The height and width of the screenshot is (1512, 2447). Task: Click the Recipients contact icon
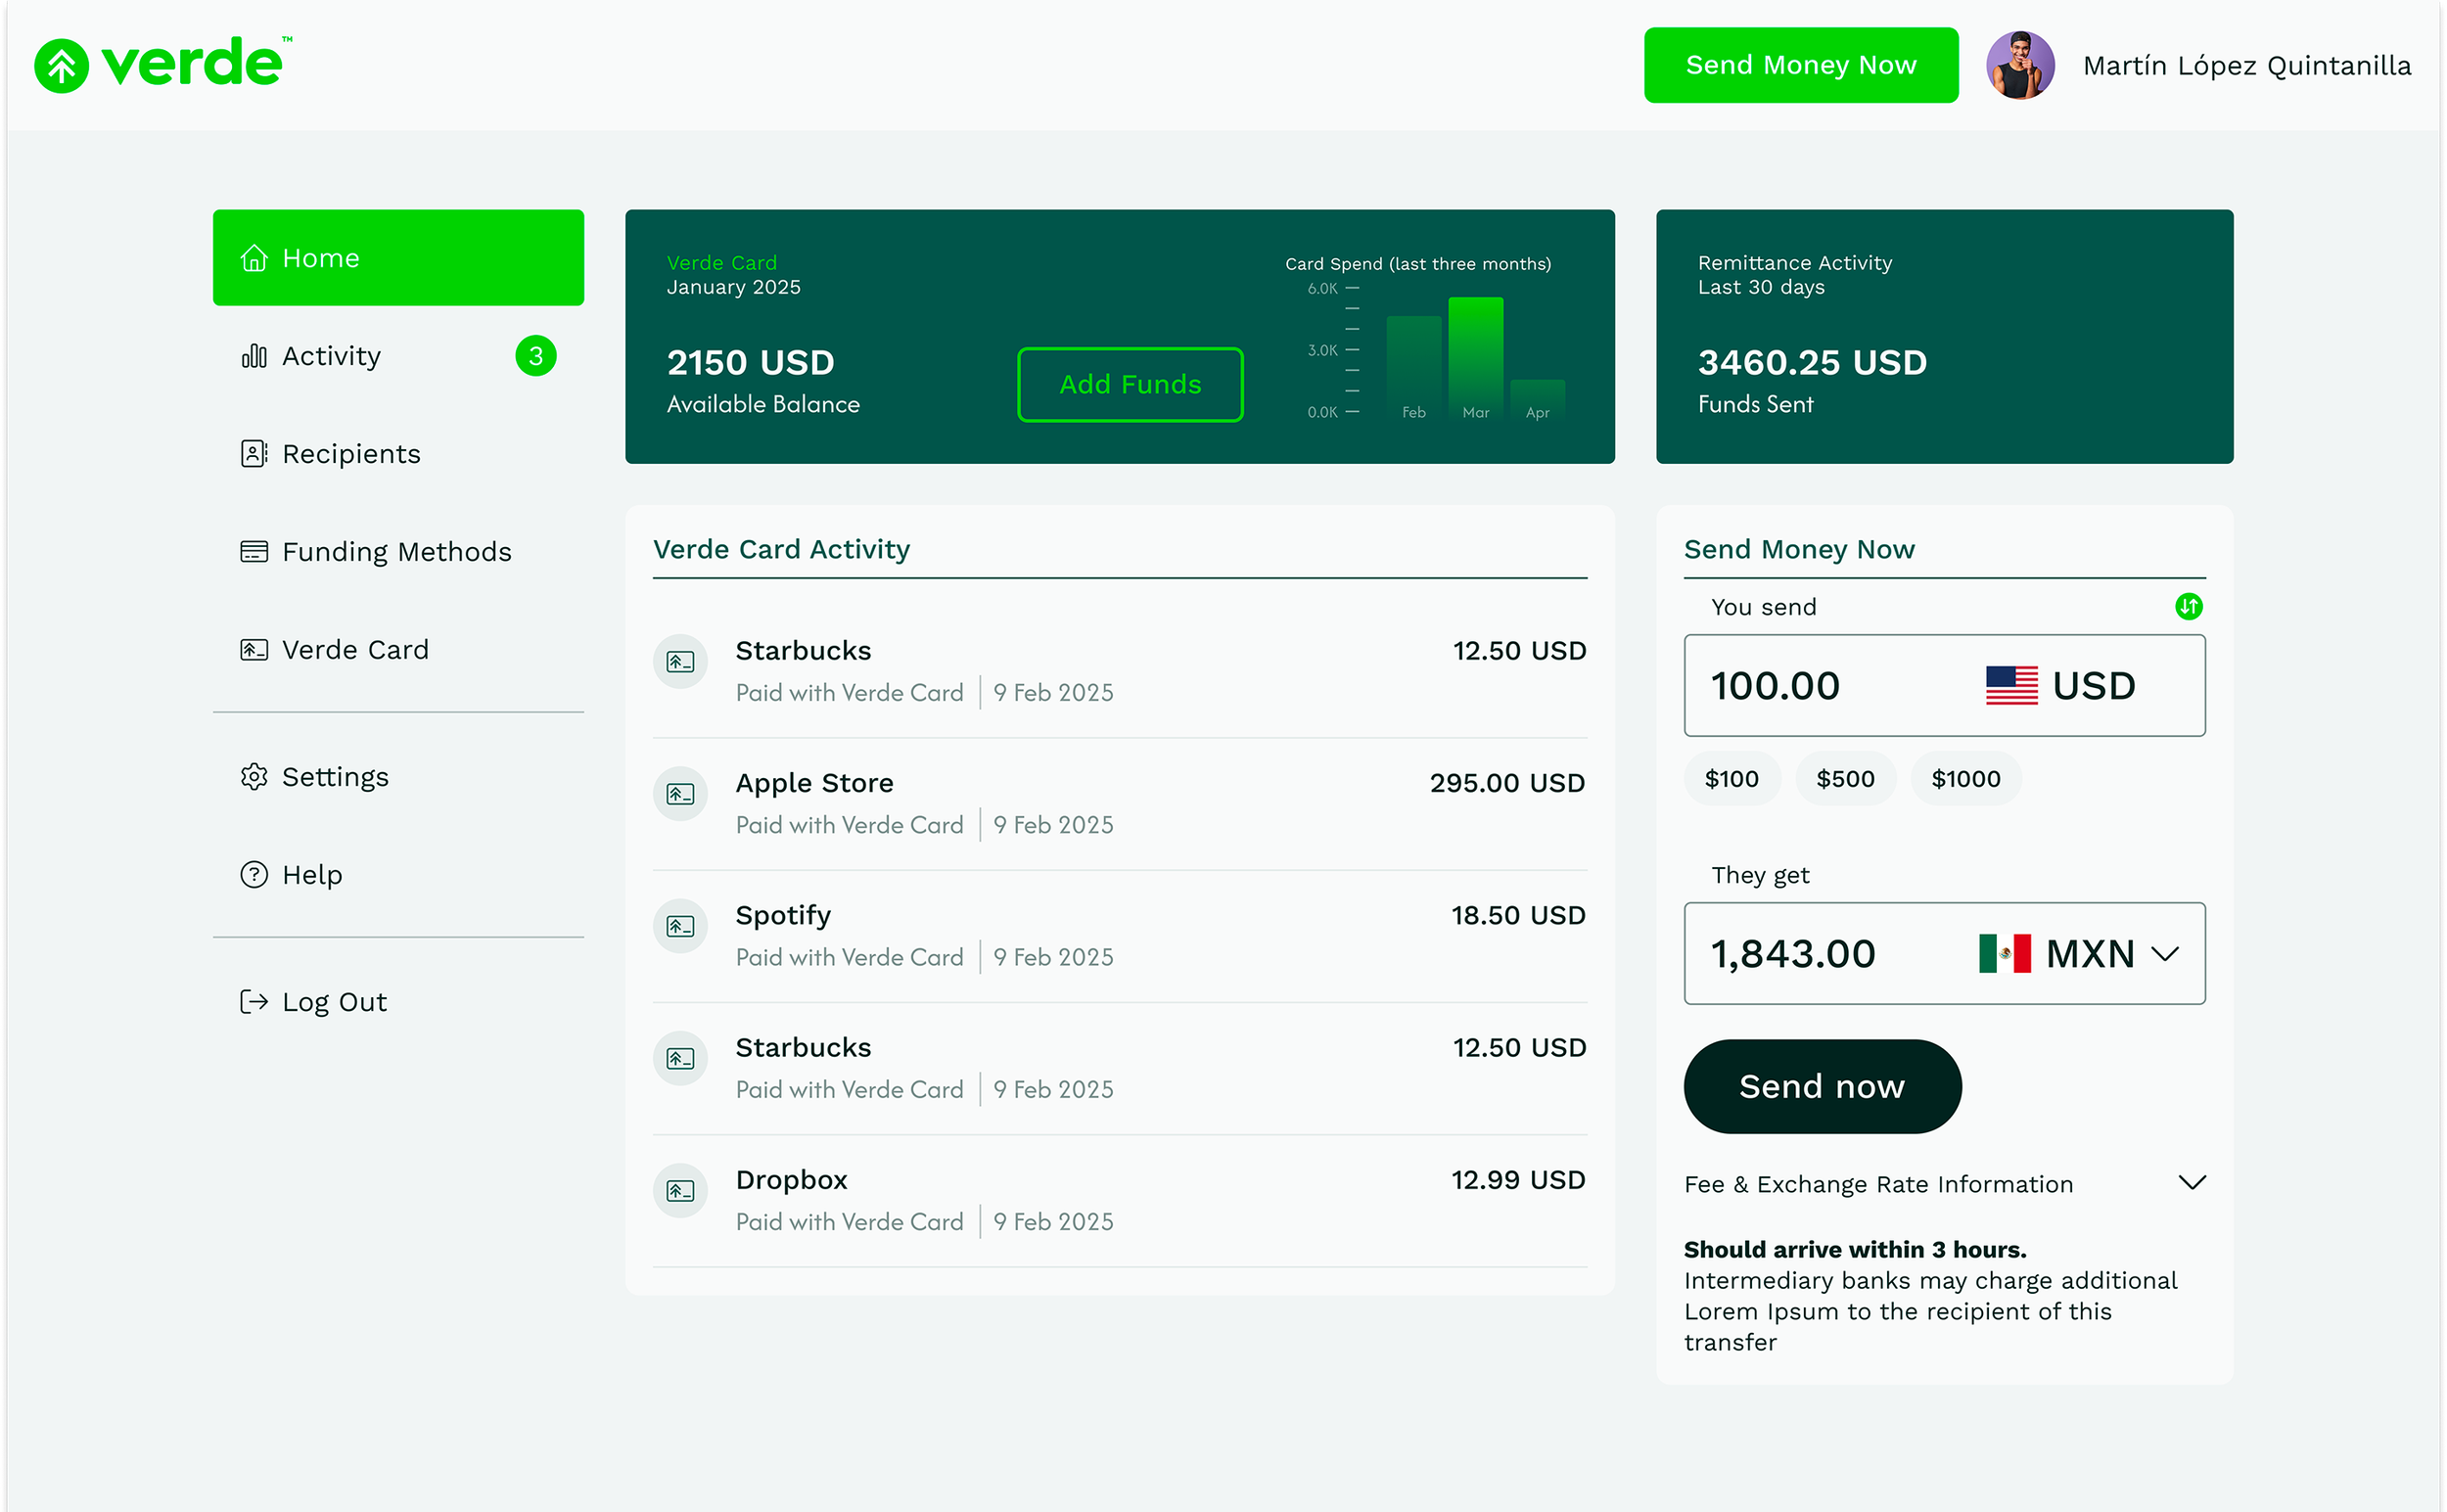[x=254, y=454]
